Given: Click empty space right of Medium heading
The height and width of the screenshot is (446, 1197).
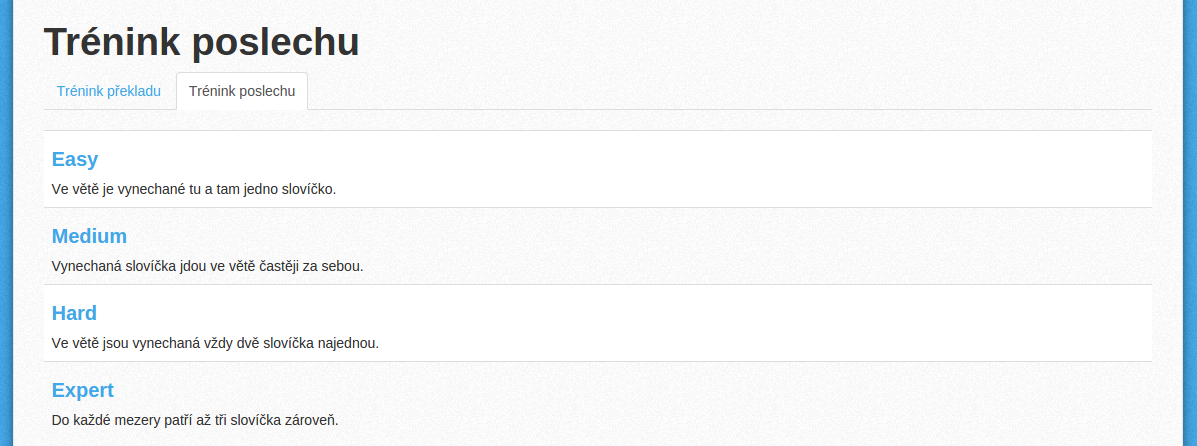Looking at the screenshot, I should coord(611,236).
